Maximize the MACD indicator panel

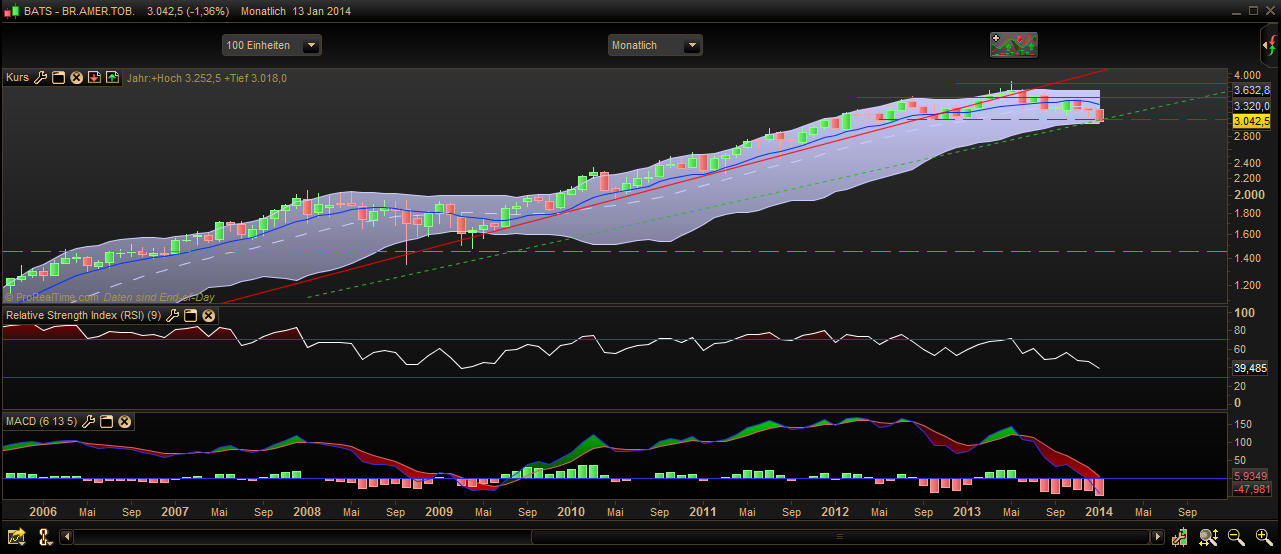(x=106, y=422)
